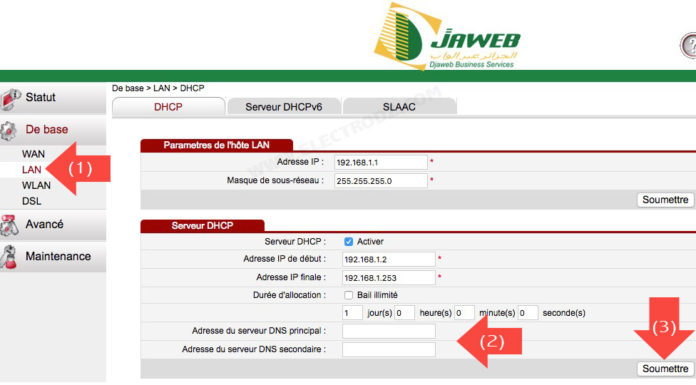Viewport: 696px width, 385px height.
Task: Click the Maintenance sidebar icon
Action: coord(9,257)
